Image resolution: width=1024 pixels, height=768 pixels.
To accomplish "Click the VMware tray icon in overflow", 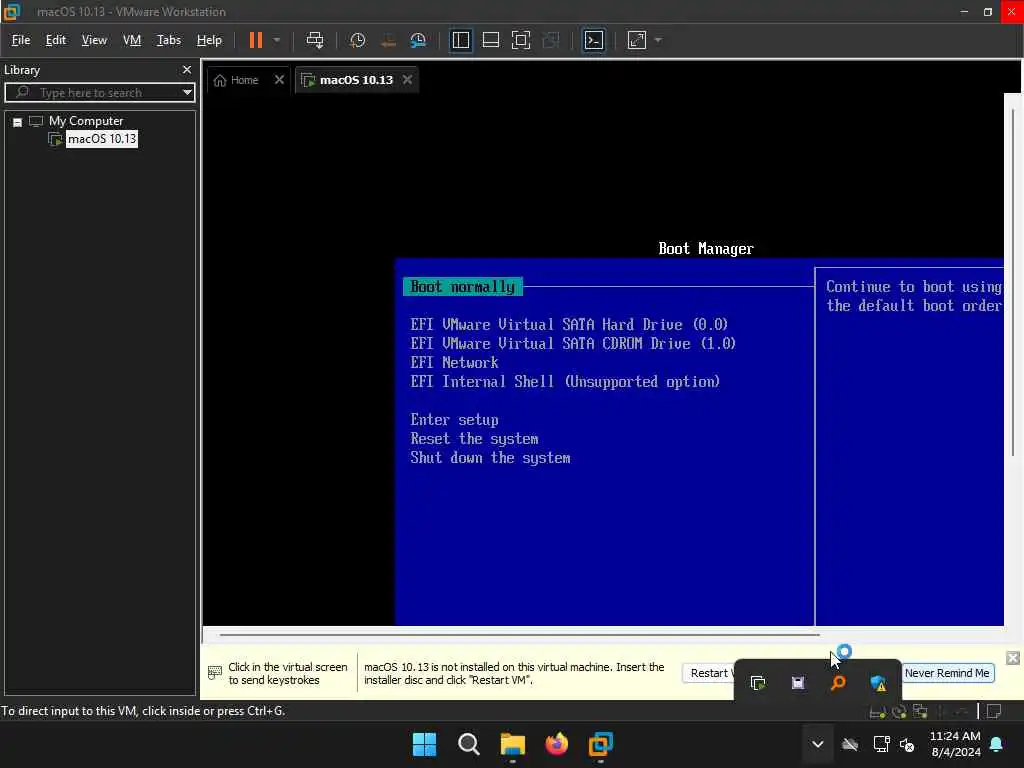I will point(758,683).
